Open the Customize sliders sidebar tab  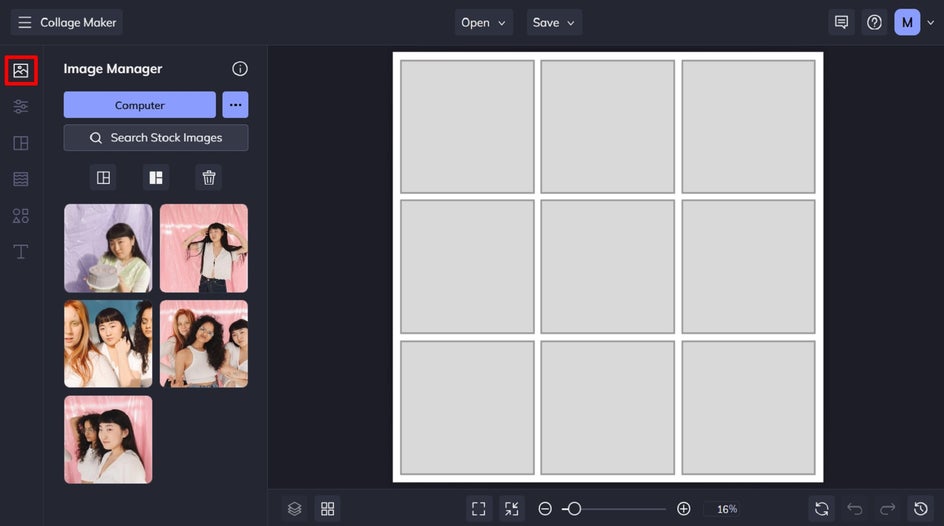(x=21, y=107)
